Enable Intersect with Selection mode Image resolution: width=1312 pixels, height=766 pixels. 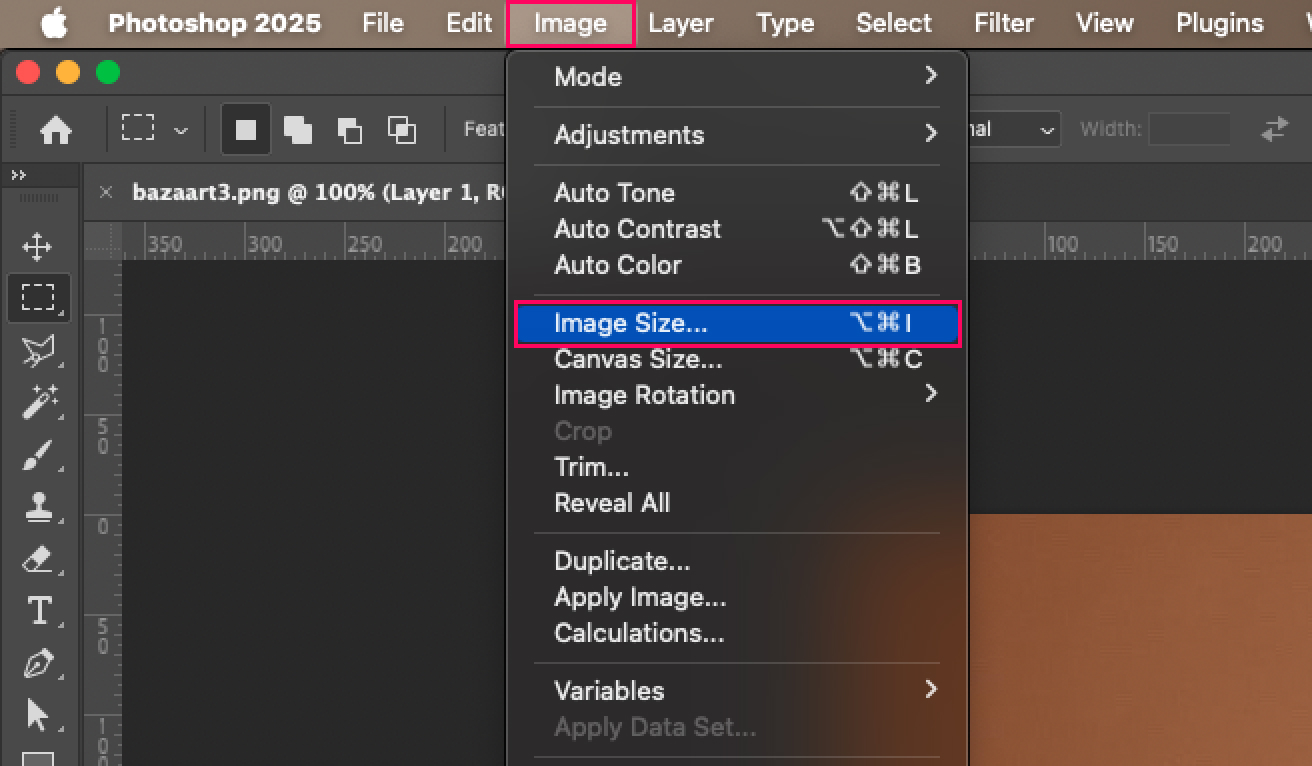(x=401, y=128)
